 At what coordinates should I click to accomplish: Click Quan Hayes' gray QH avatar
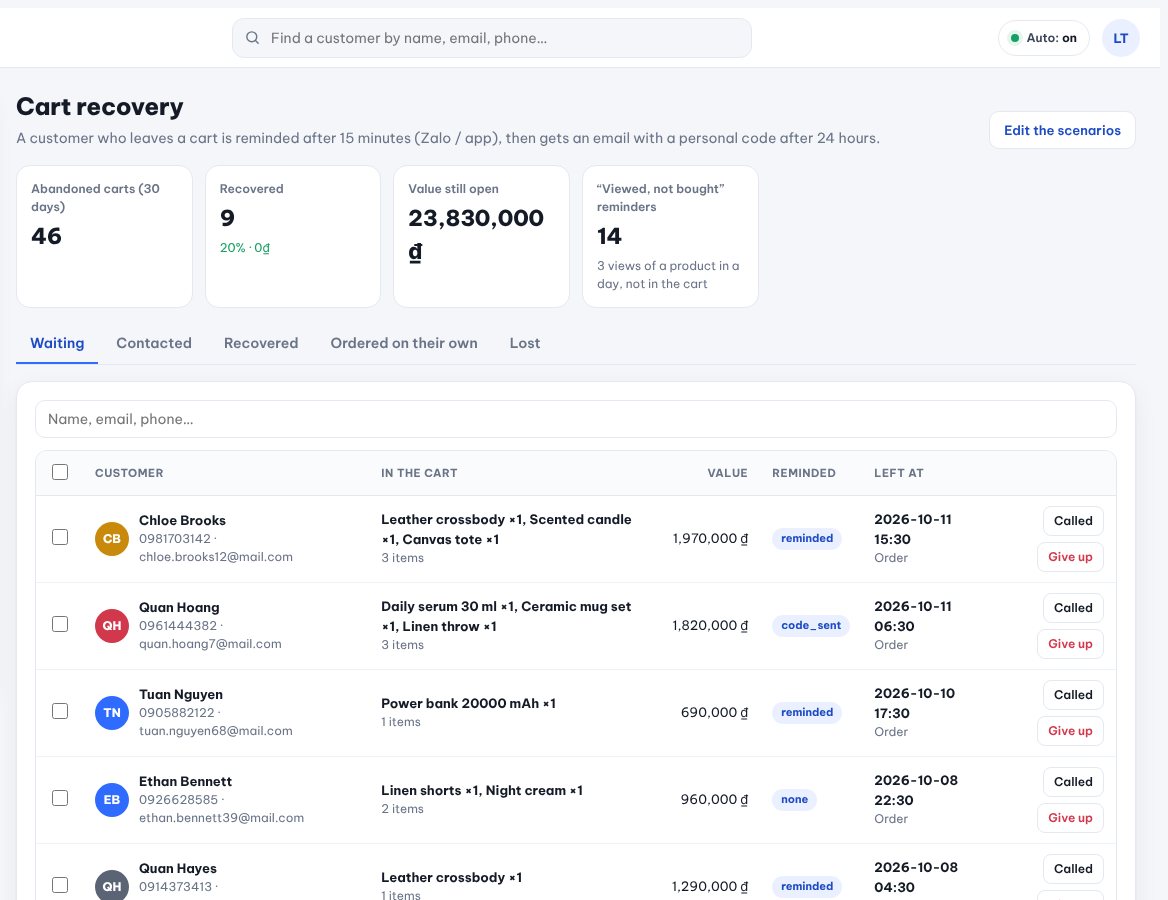pos(112,886)
